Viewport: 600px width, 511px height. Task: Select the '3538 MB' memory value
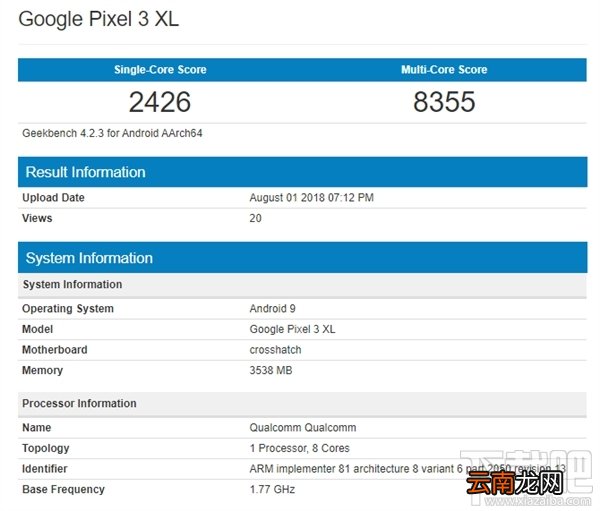(271, 370)
